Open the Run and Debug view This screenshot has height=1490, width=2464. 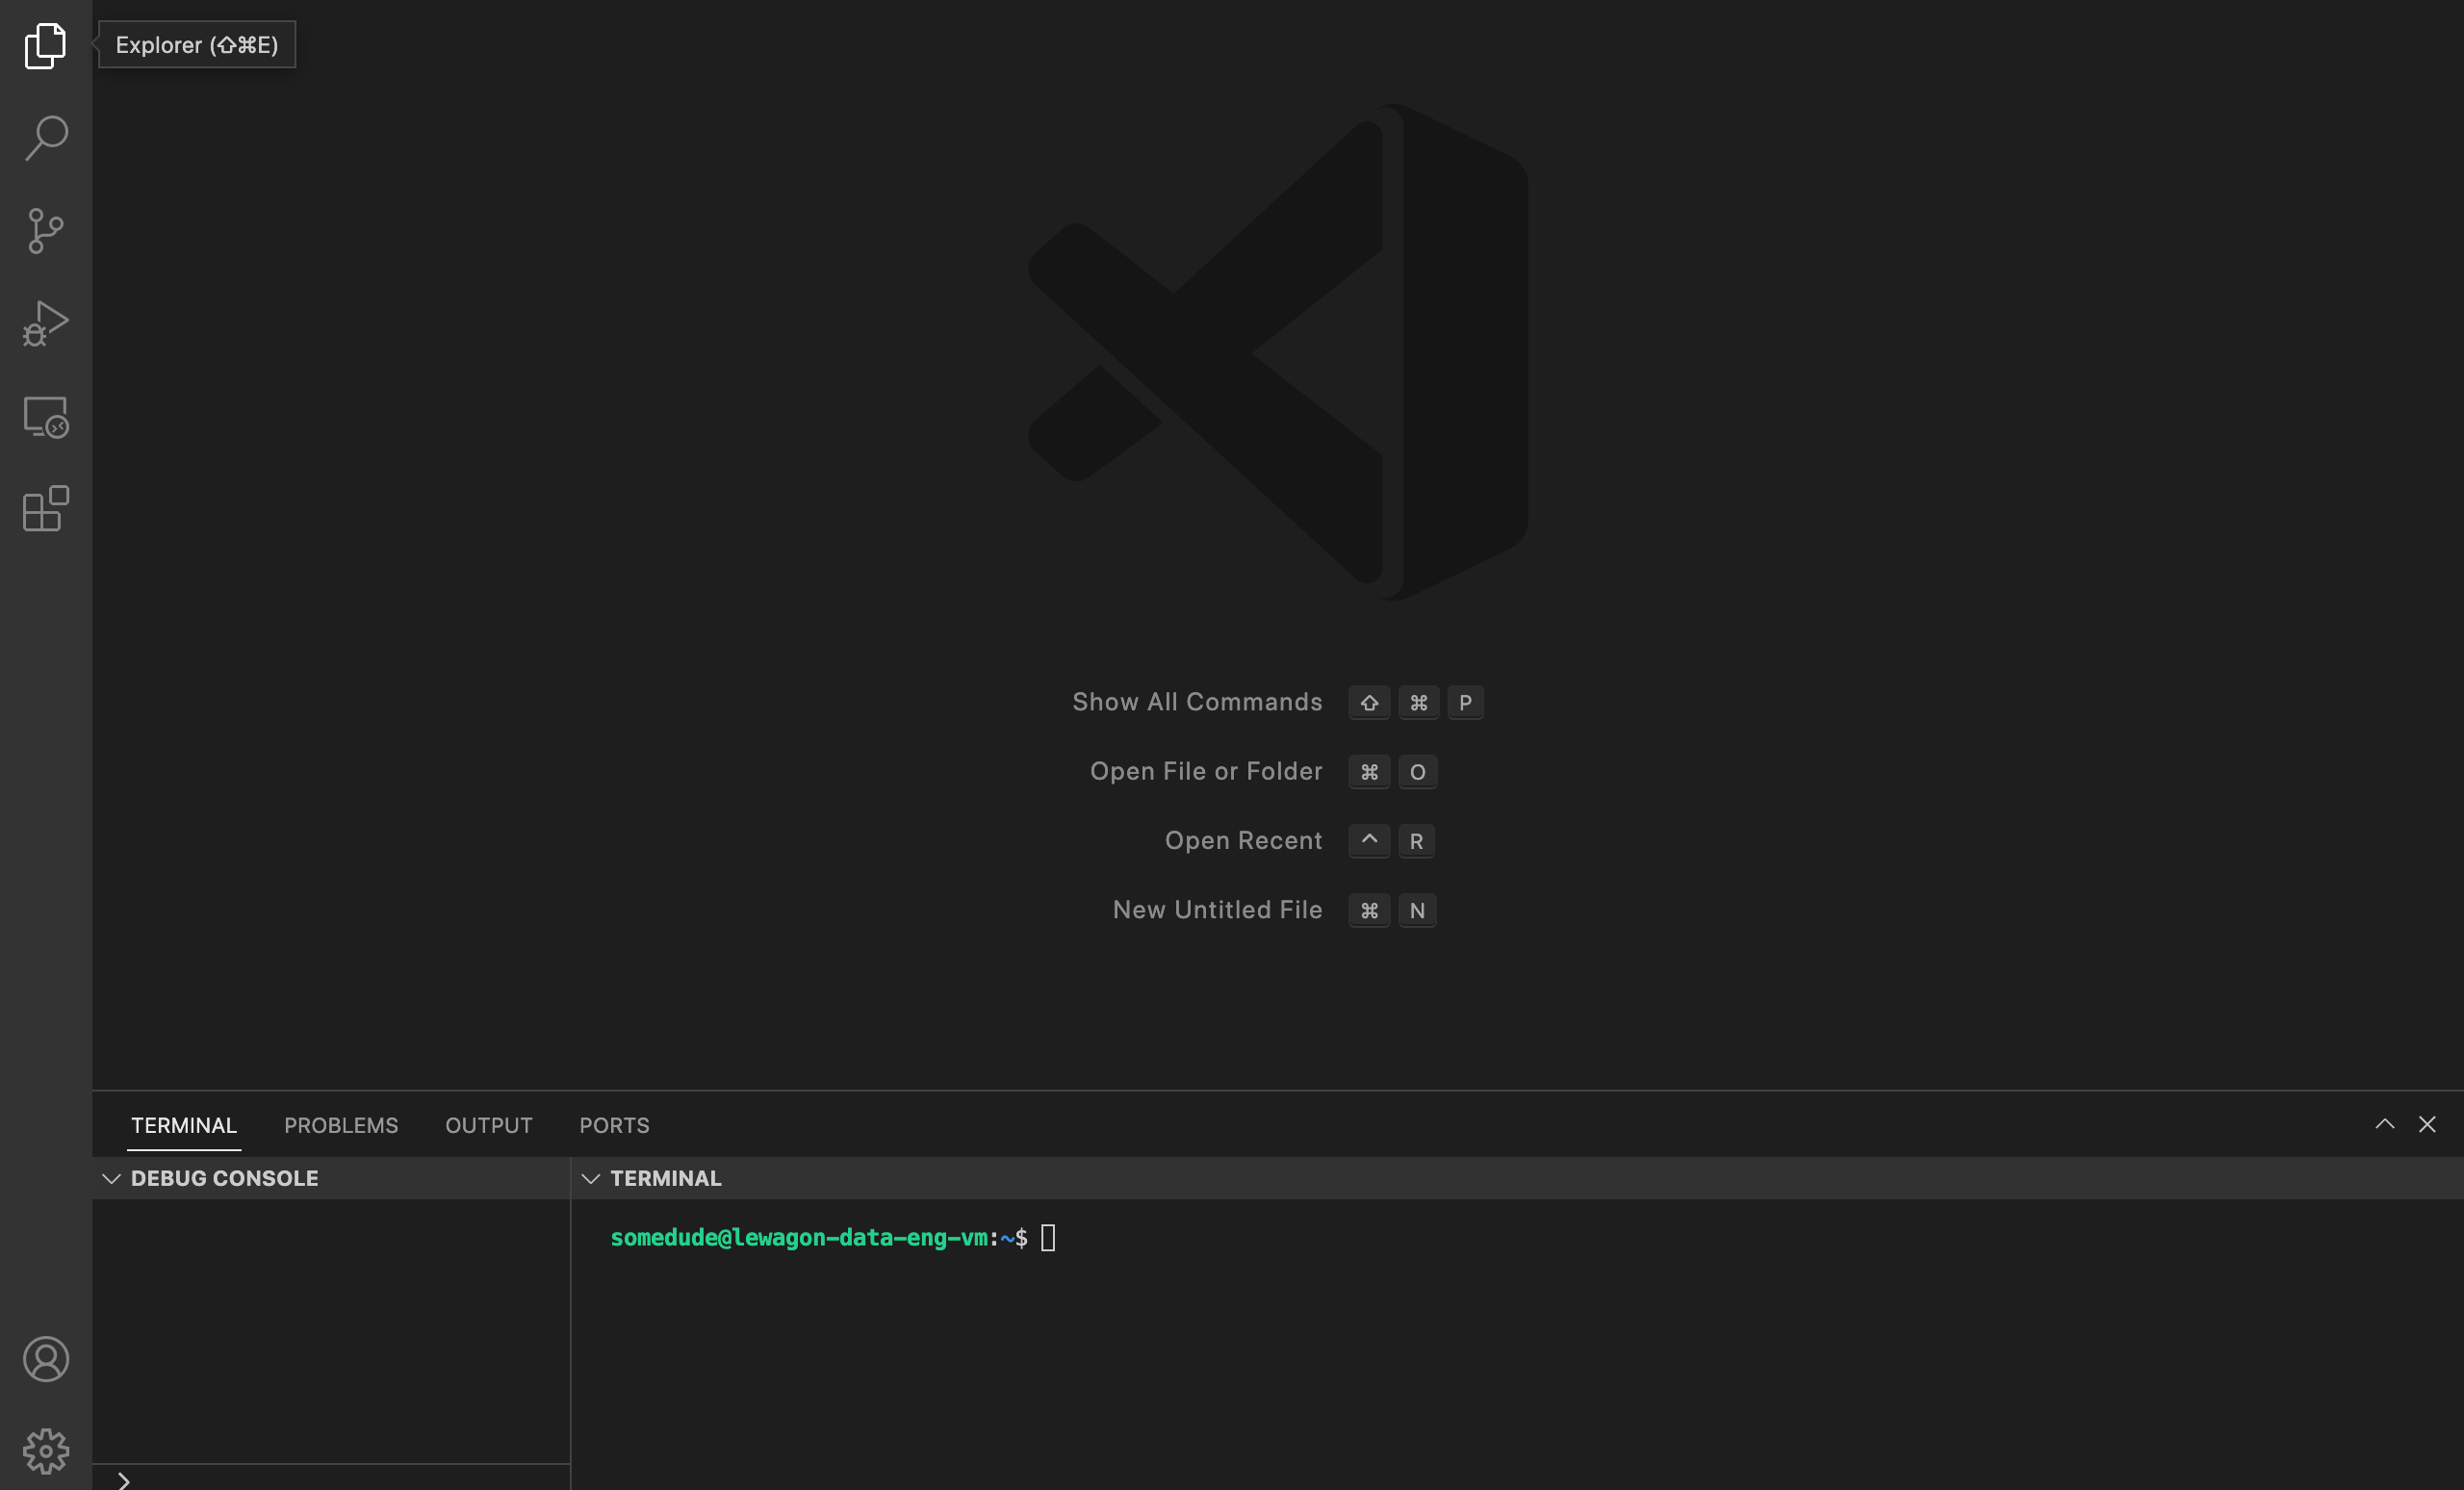[46, 324]
